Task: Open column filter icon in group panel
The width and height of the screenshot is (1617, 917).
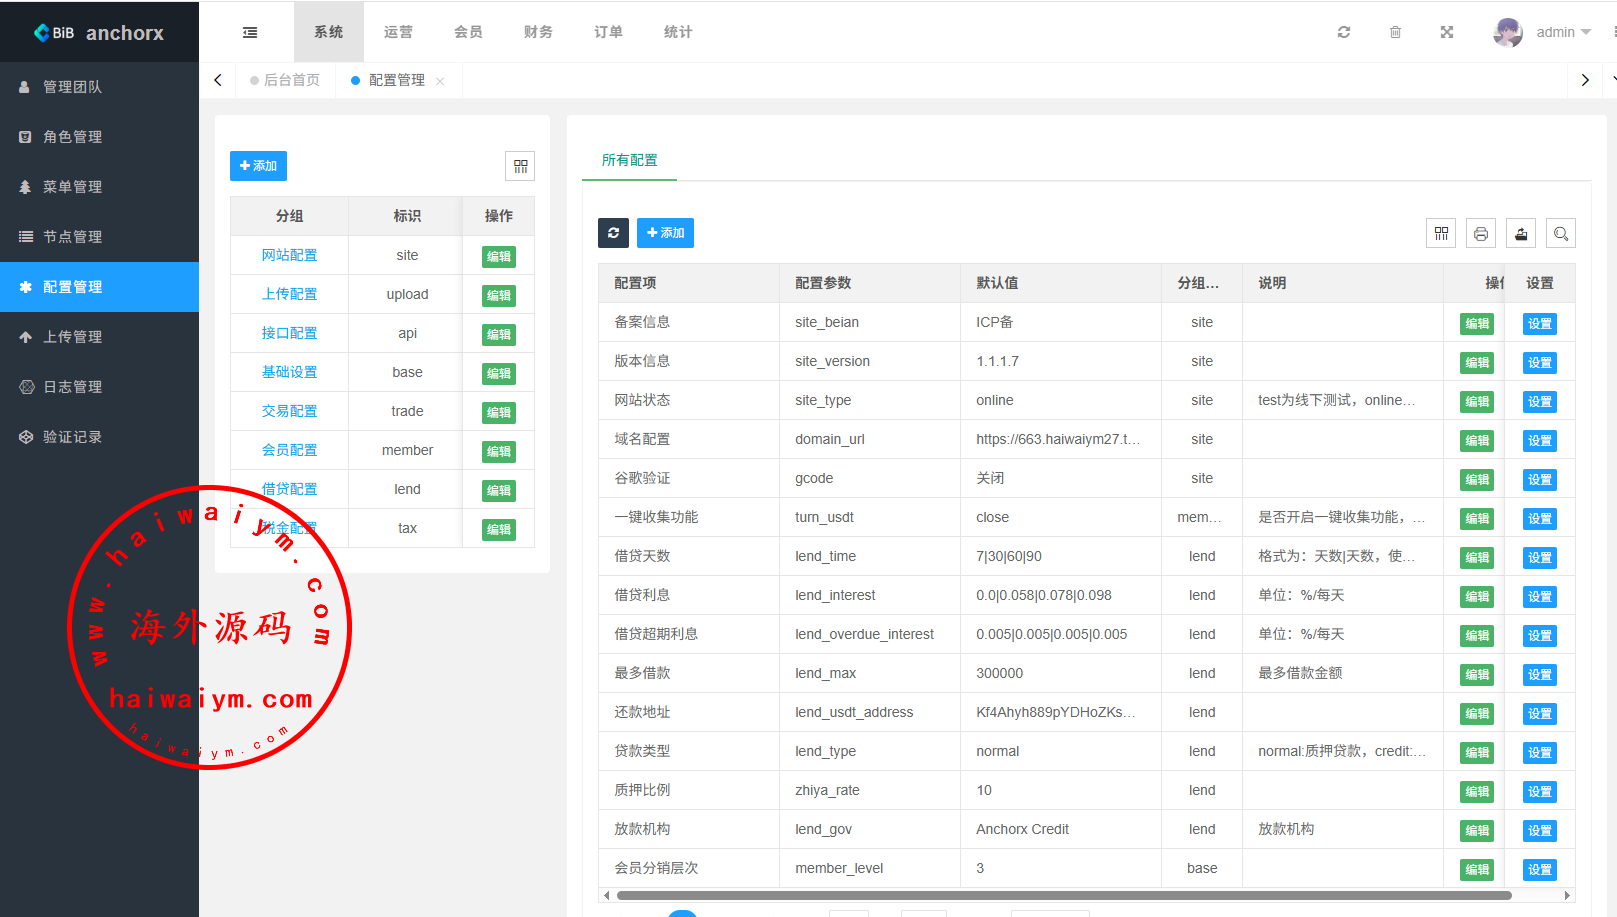Action: tap(520, 166)
